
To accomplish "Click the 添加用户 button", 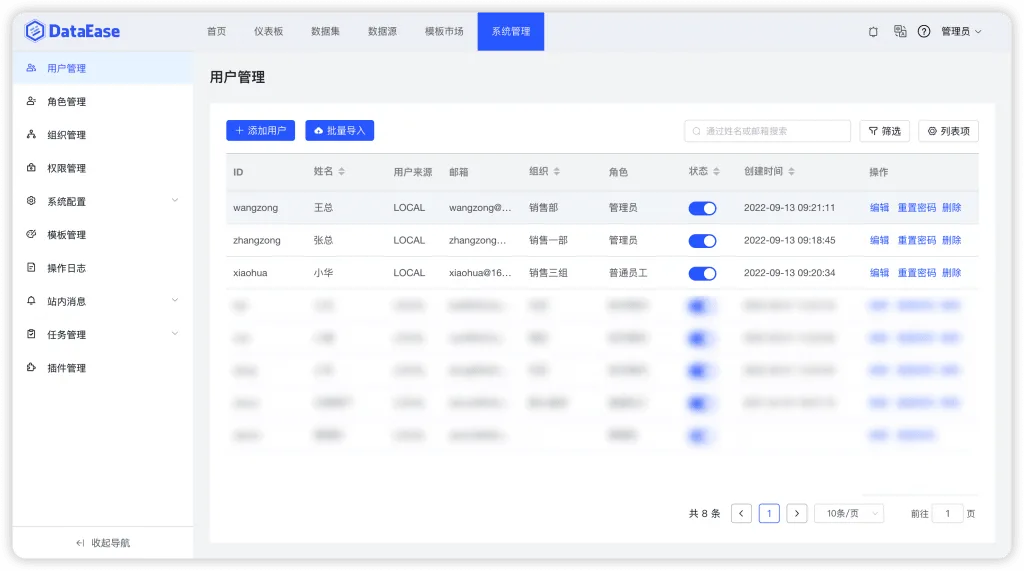I will click(x=261, y=131).
